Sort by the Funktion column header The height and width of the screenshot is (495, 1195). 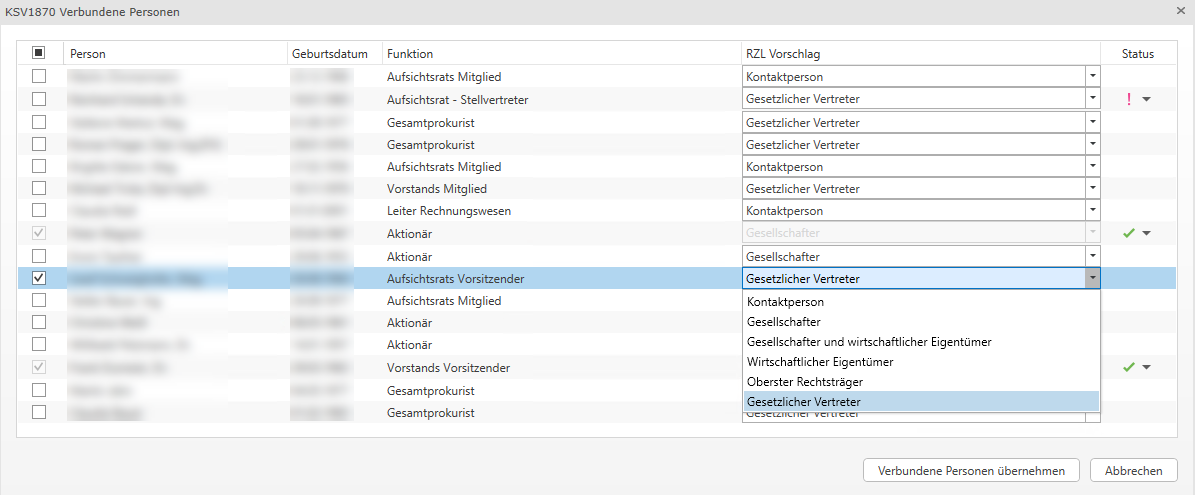tap(410, 54)
